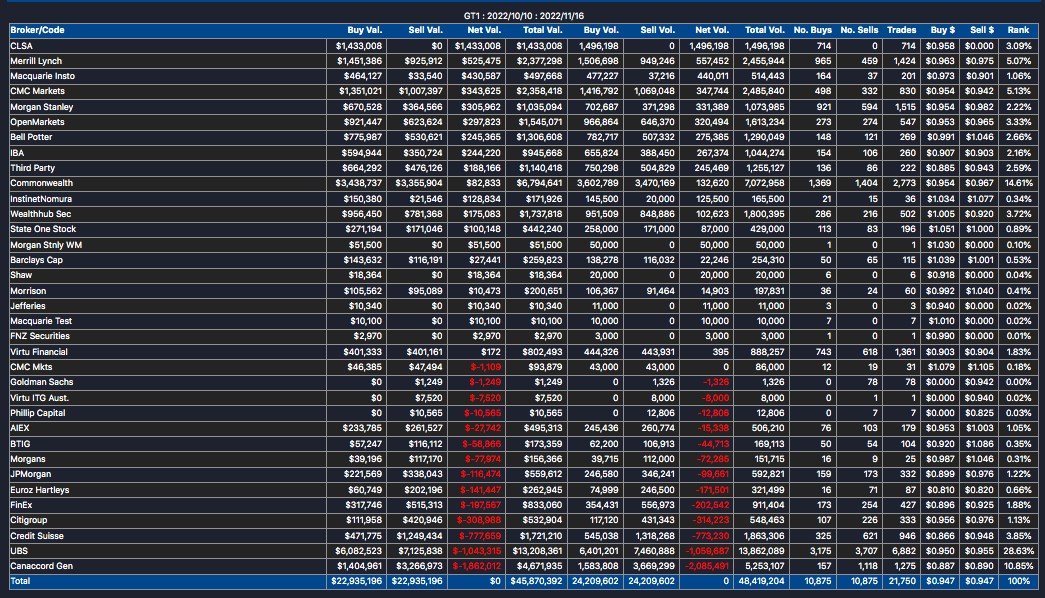Select the Macquarie Insto broker name
1045x598 pixels.
pos(42,76)
